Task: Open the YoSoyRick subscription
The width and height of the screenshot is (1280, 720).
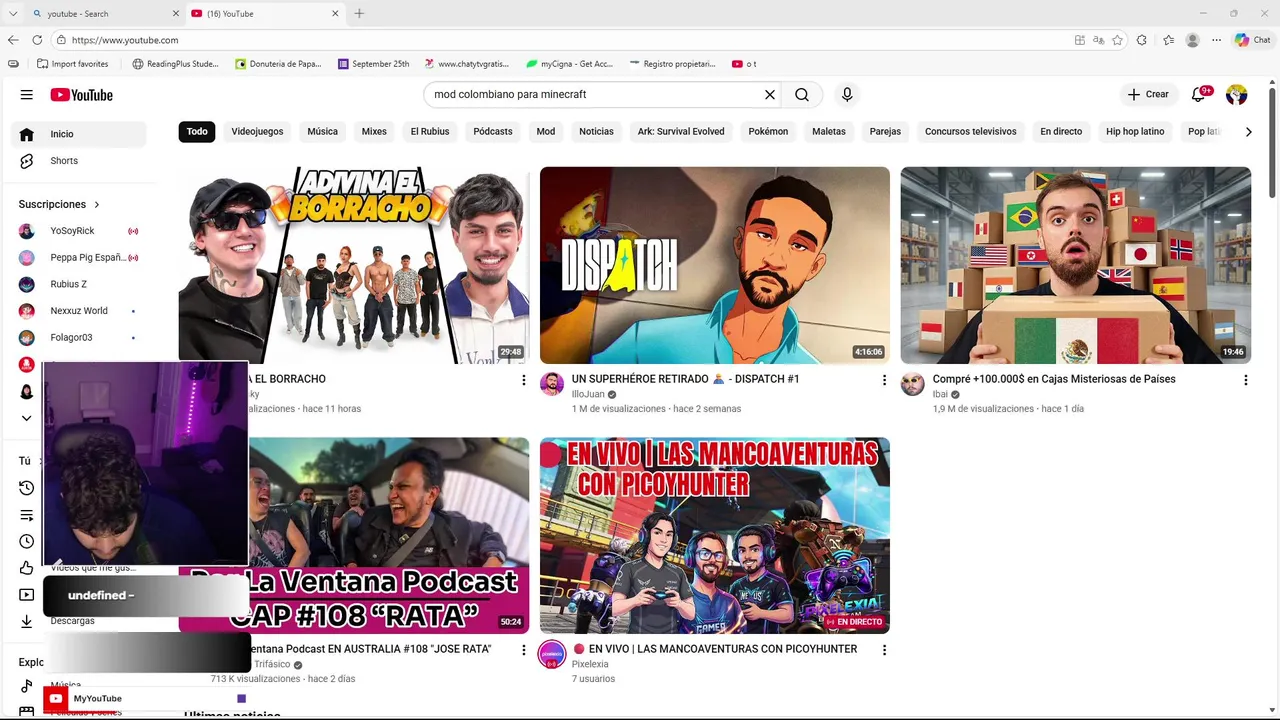Action: [x=79, y=231]
